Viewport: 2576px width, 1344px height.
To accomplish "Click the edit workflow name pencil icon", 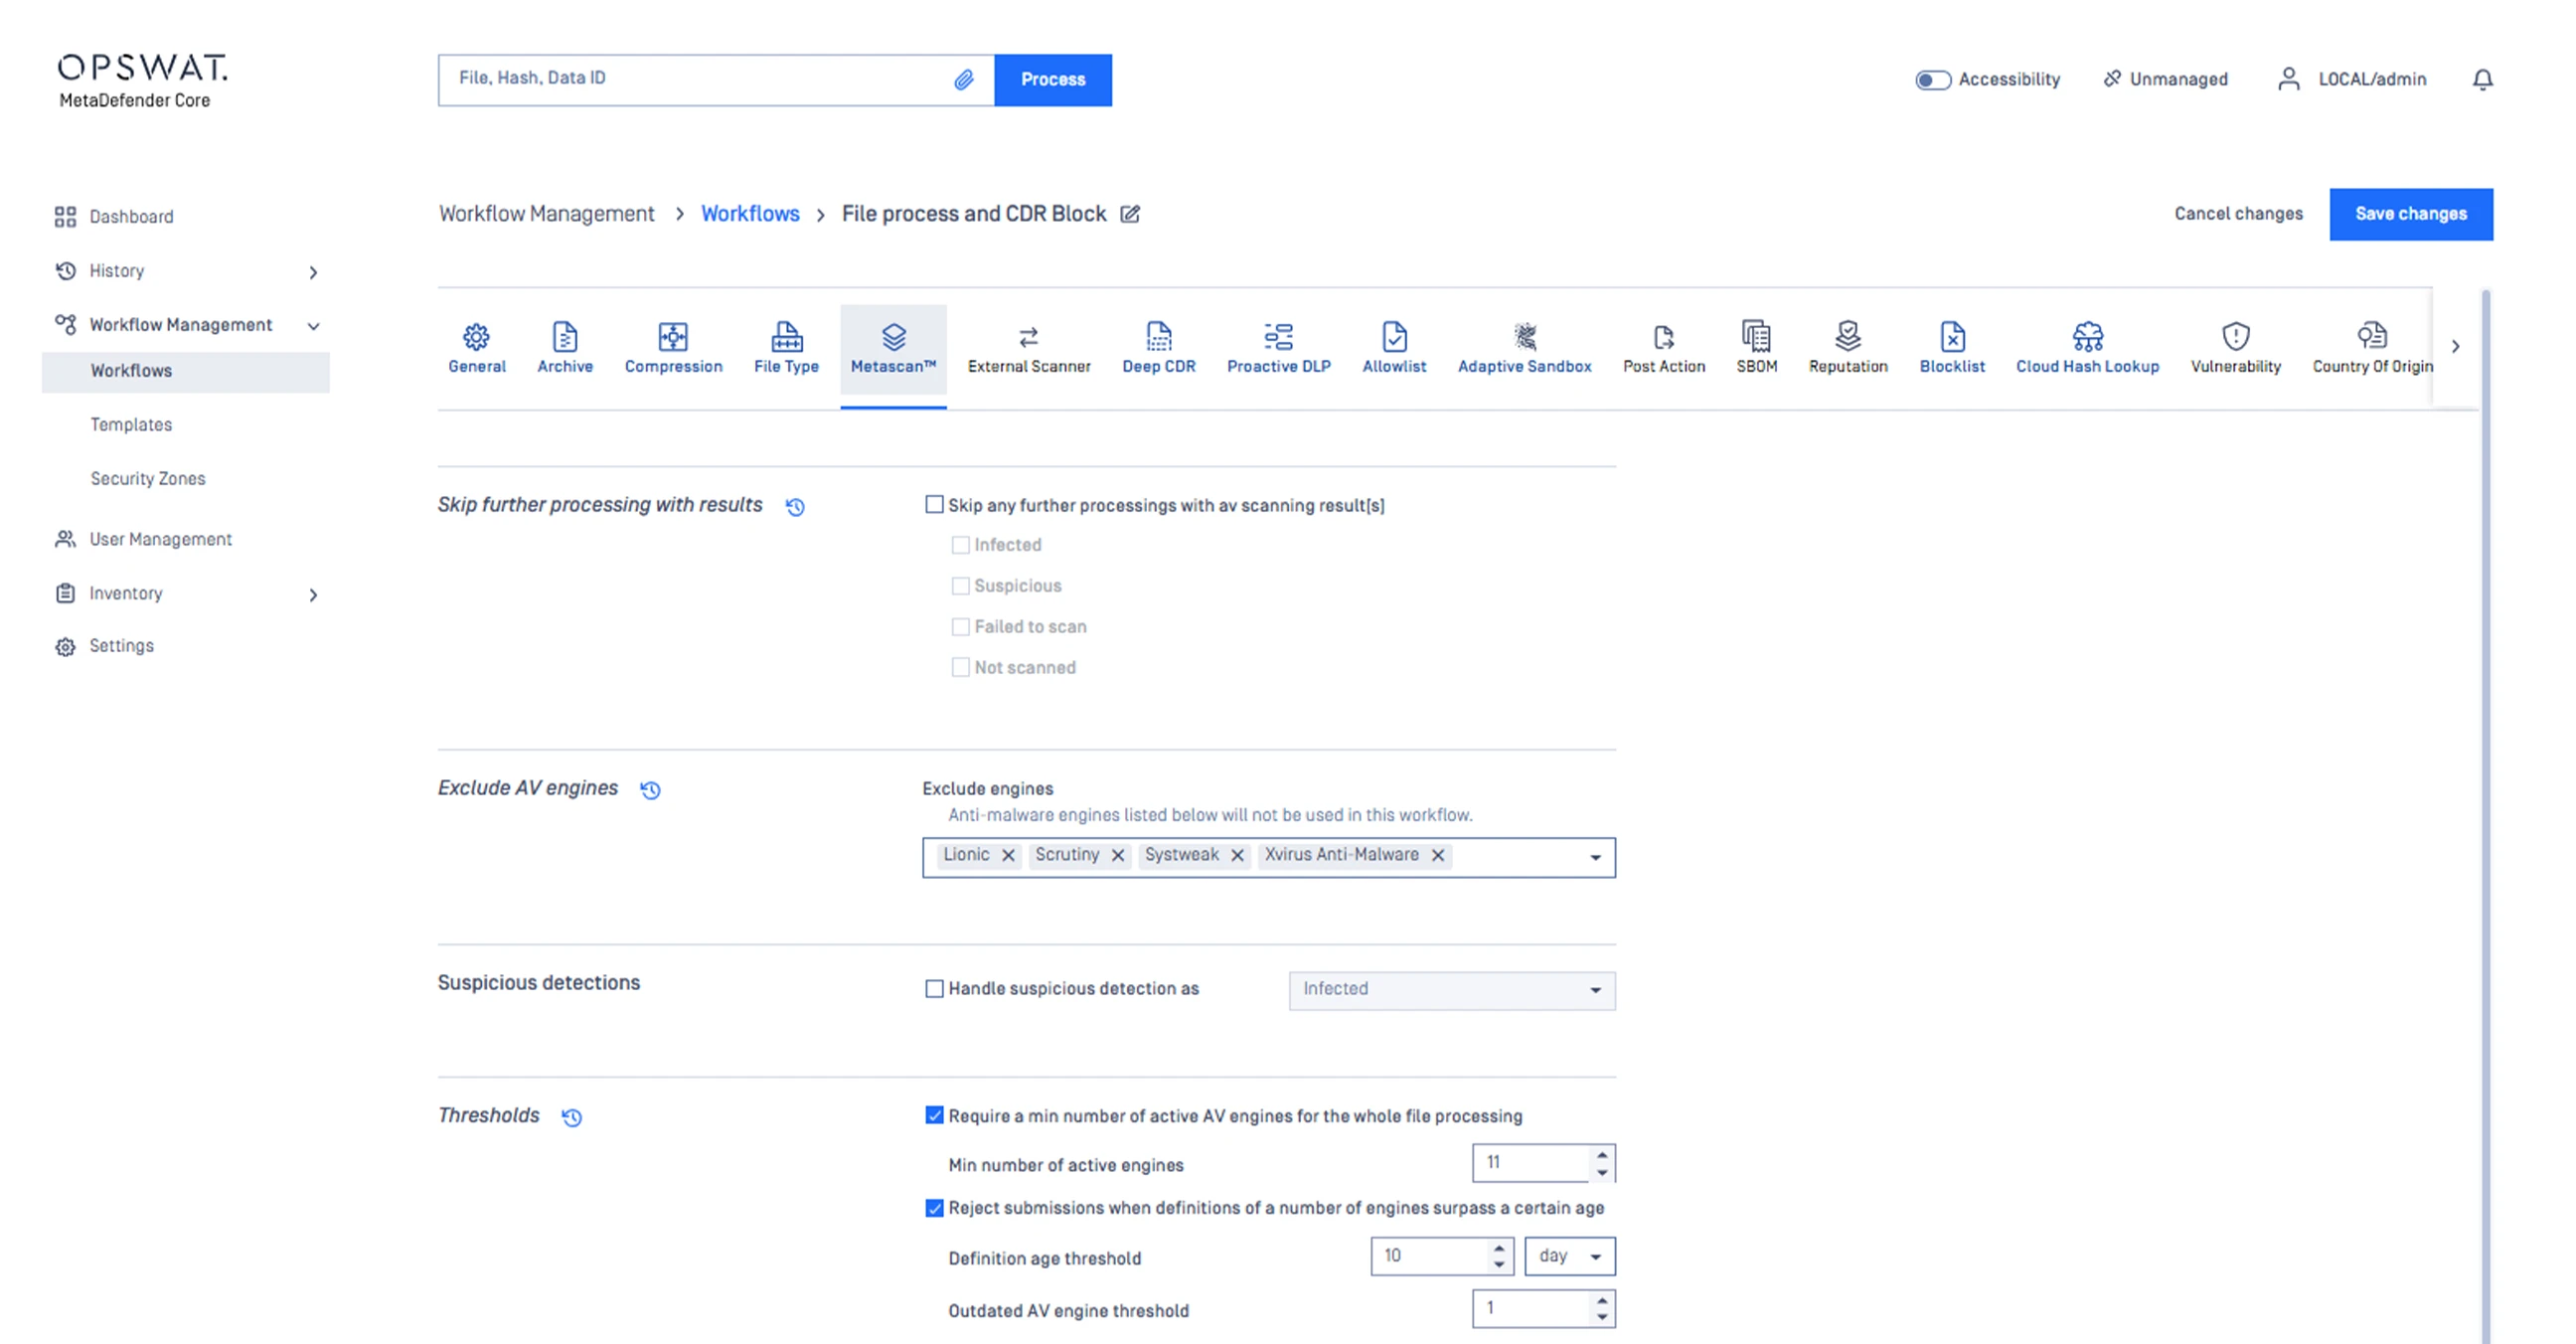I will pos(1130,214).
